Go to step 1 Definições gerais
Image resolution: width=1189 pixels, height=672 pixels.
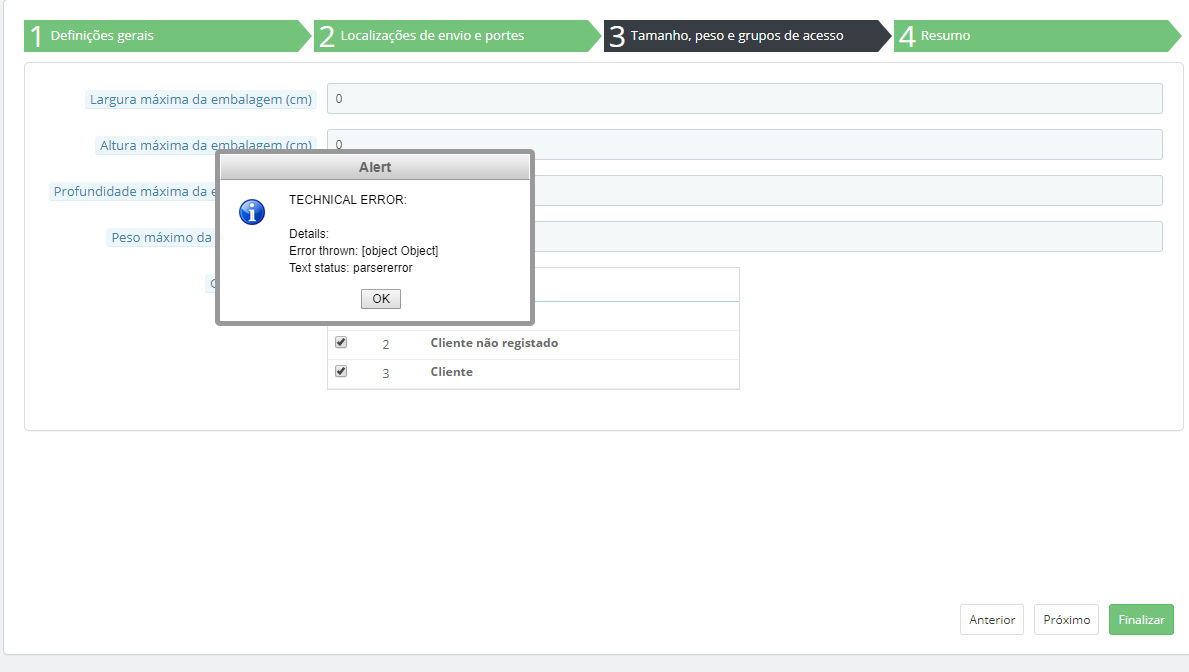(x=168, y=36)
